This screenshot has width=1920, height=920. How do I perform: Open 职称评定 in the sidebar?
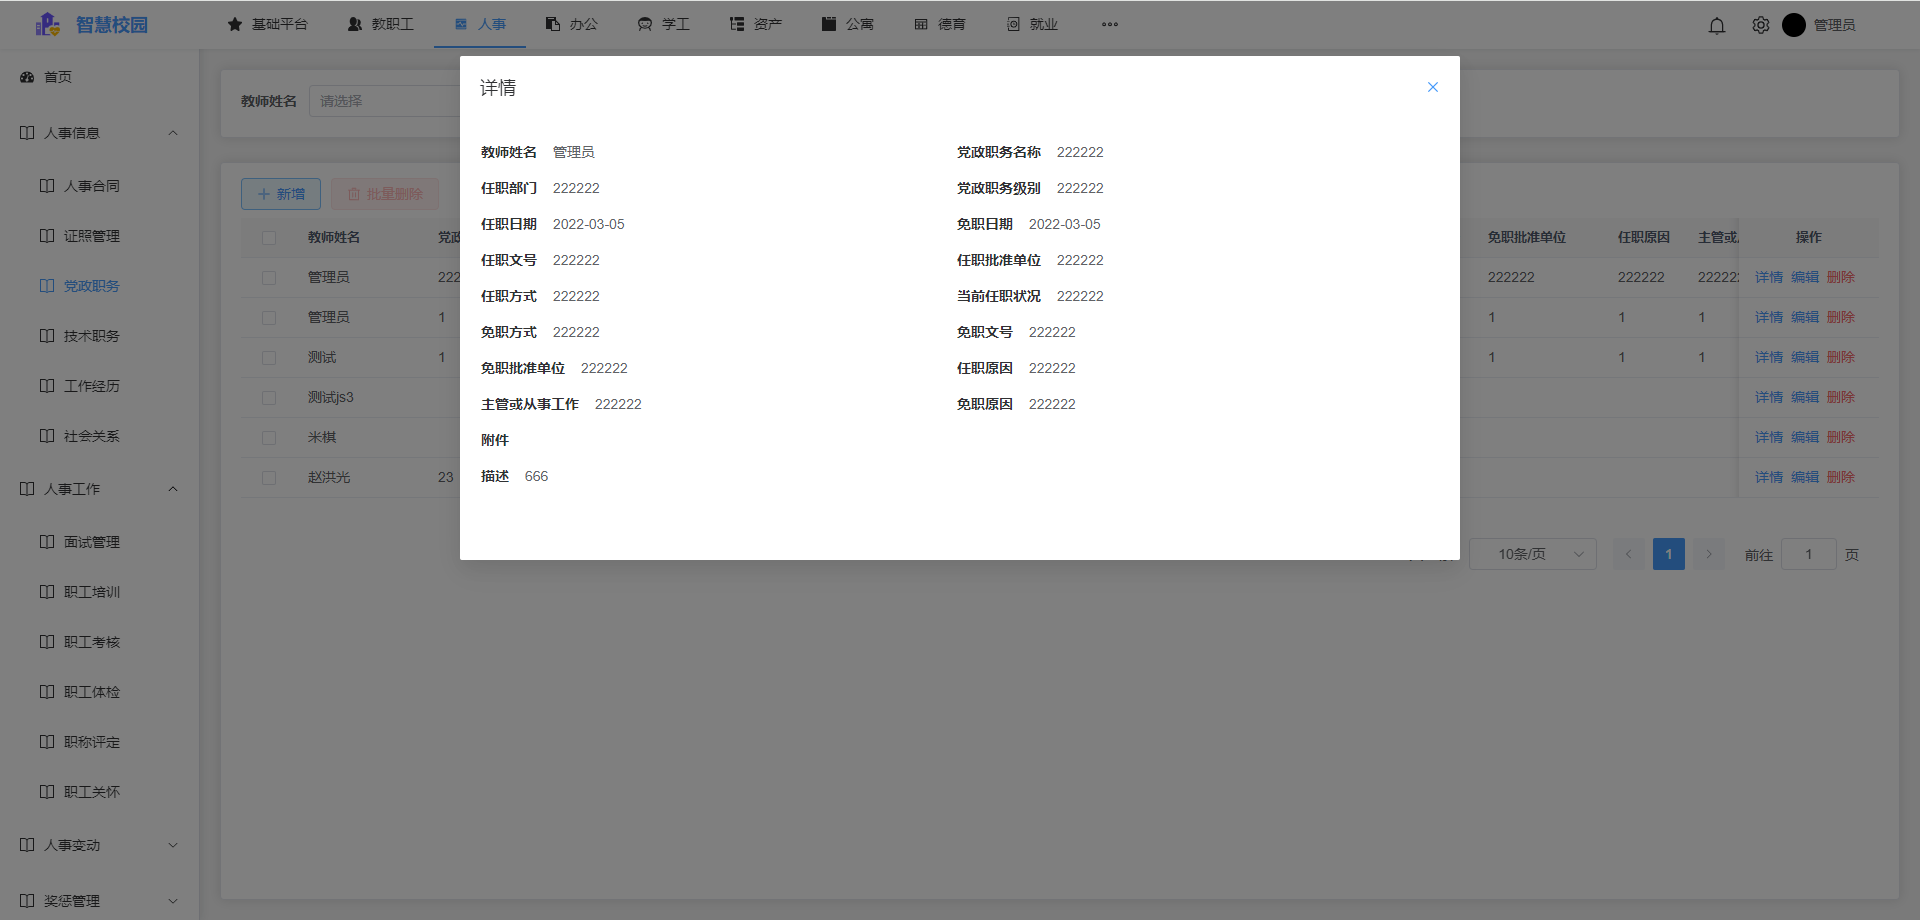[91, 742]
